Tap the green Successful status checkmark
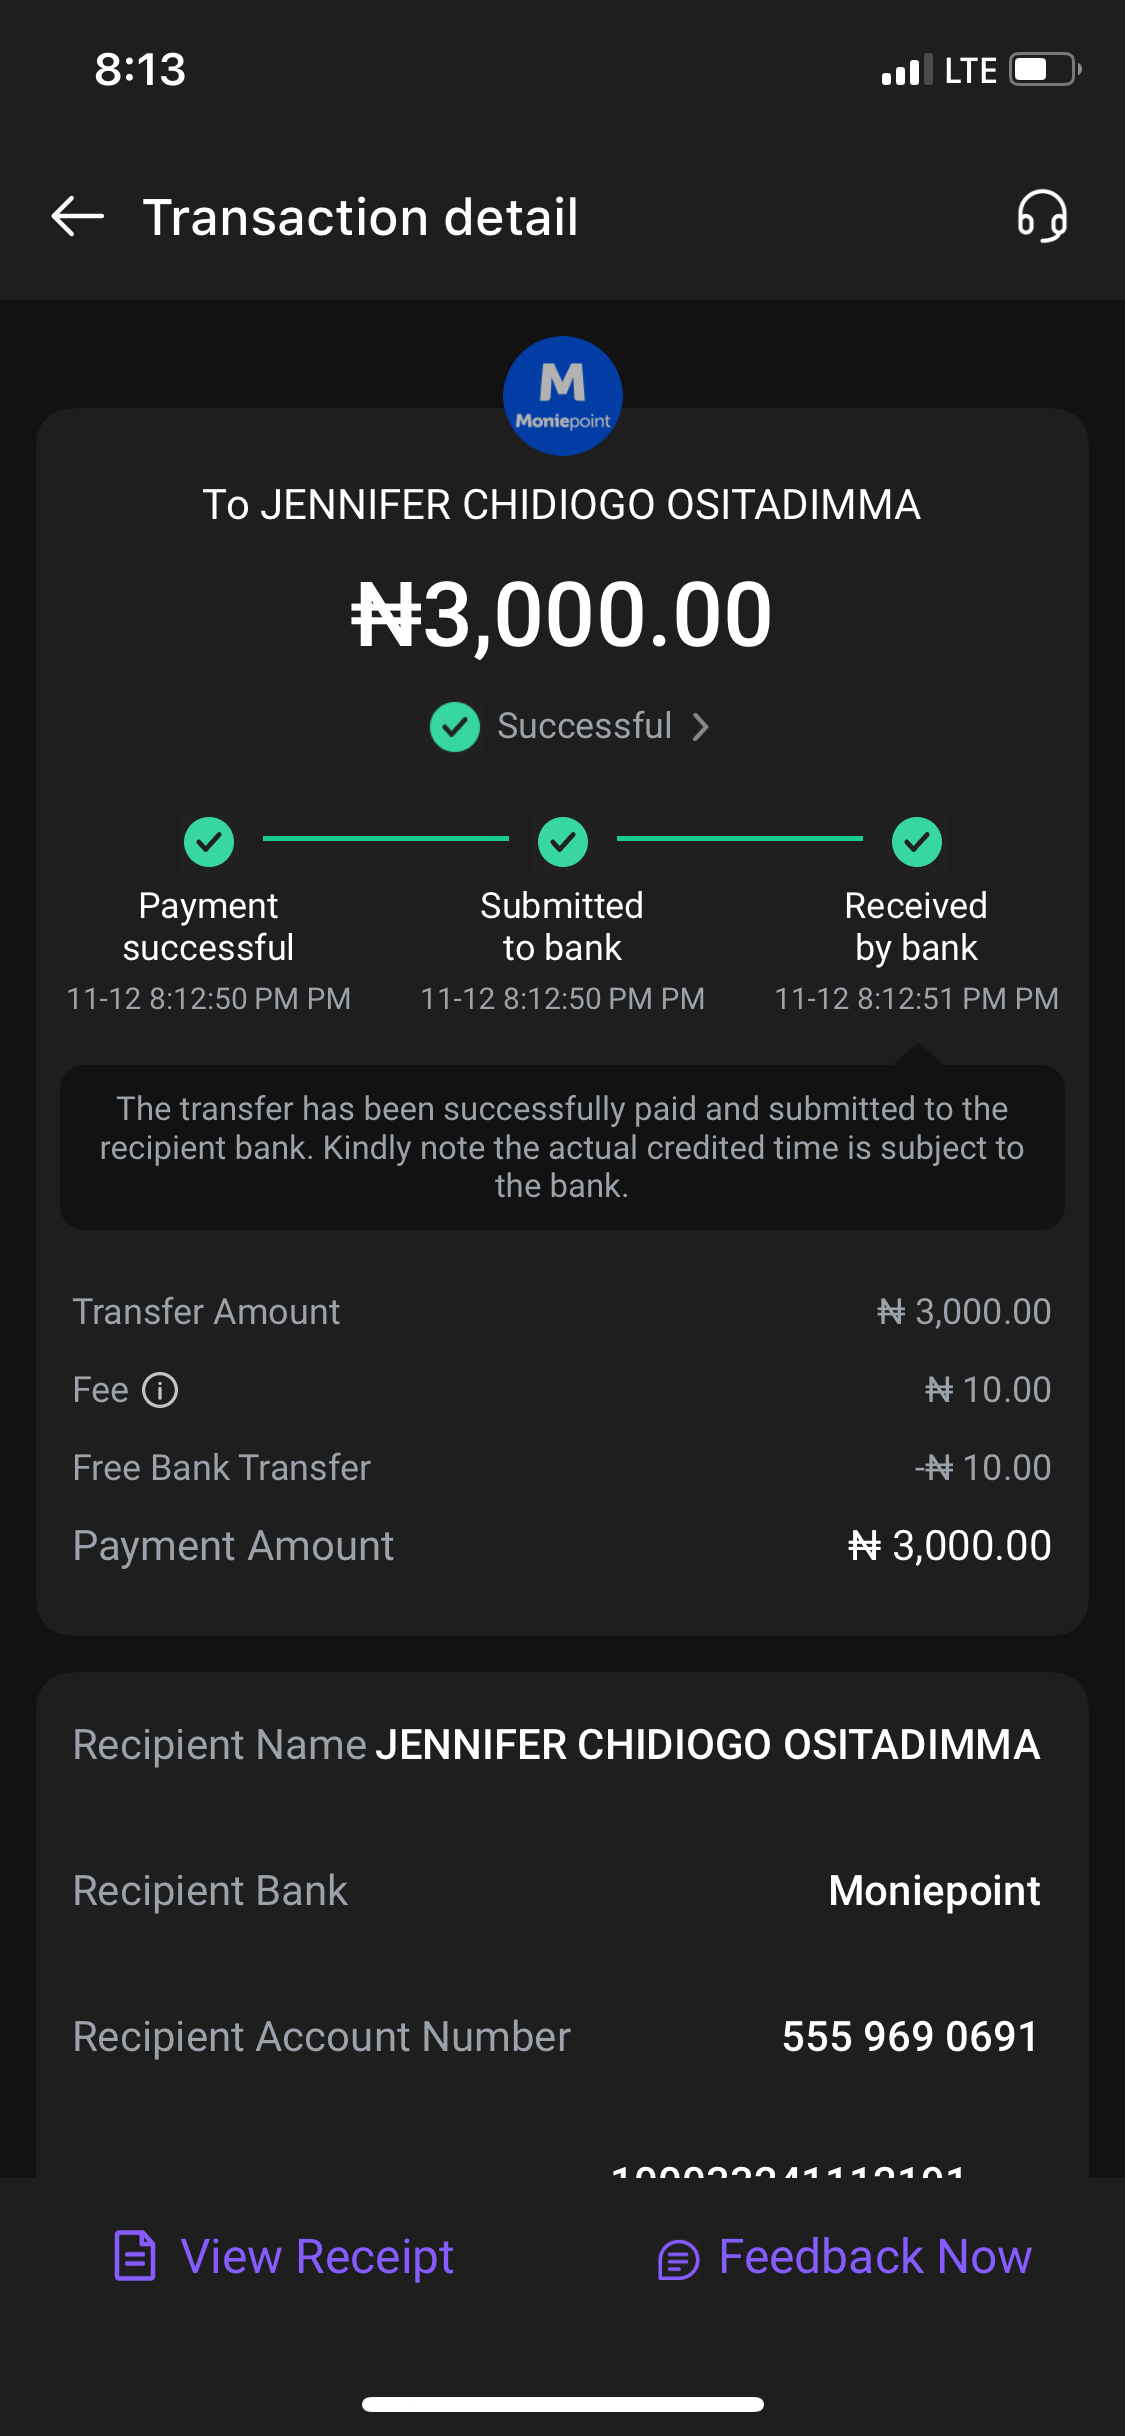The width and height of the screenshot is (1125, 2436). 455,726
